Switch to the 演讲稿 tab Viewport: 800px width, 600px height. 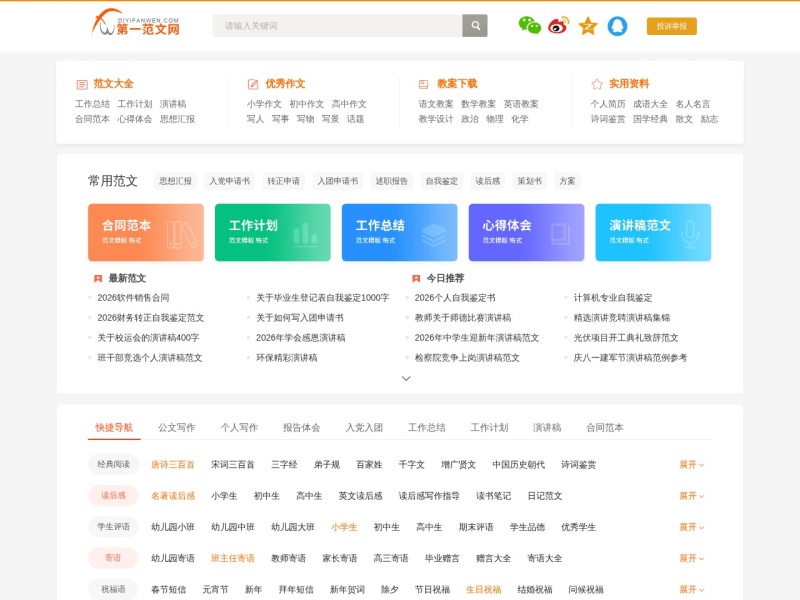click(x=547, y=428)
